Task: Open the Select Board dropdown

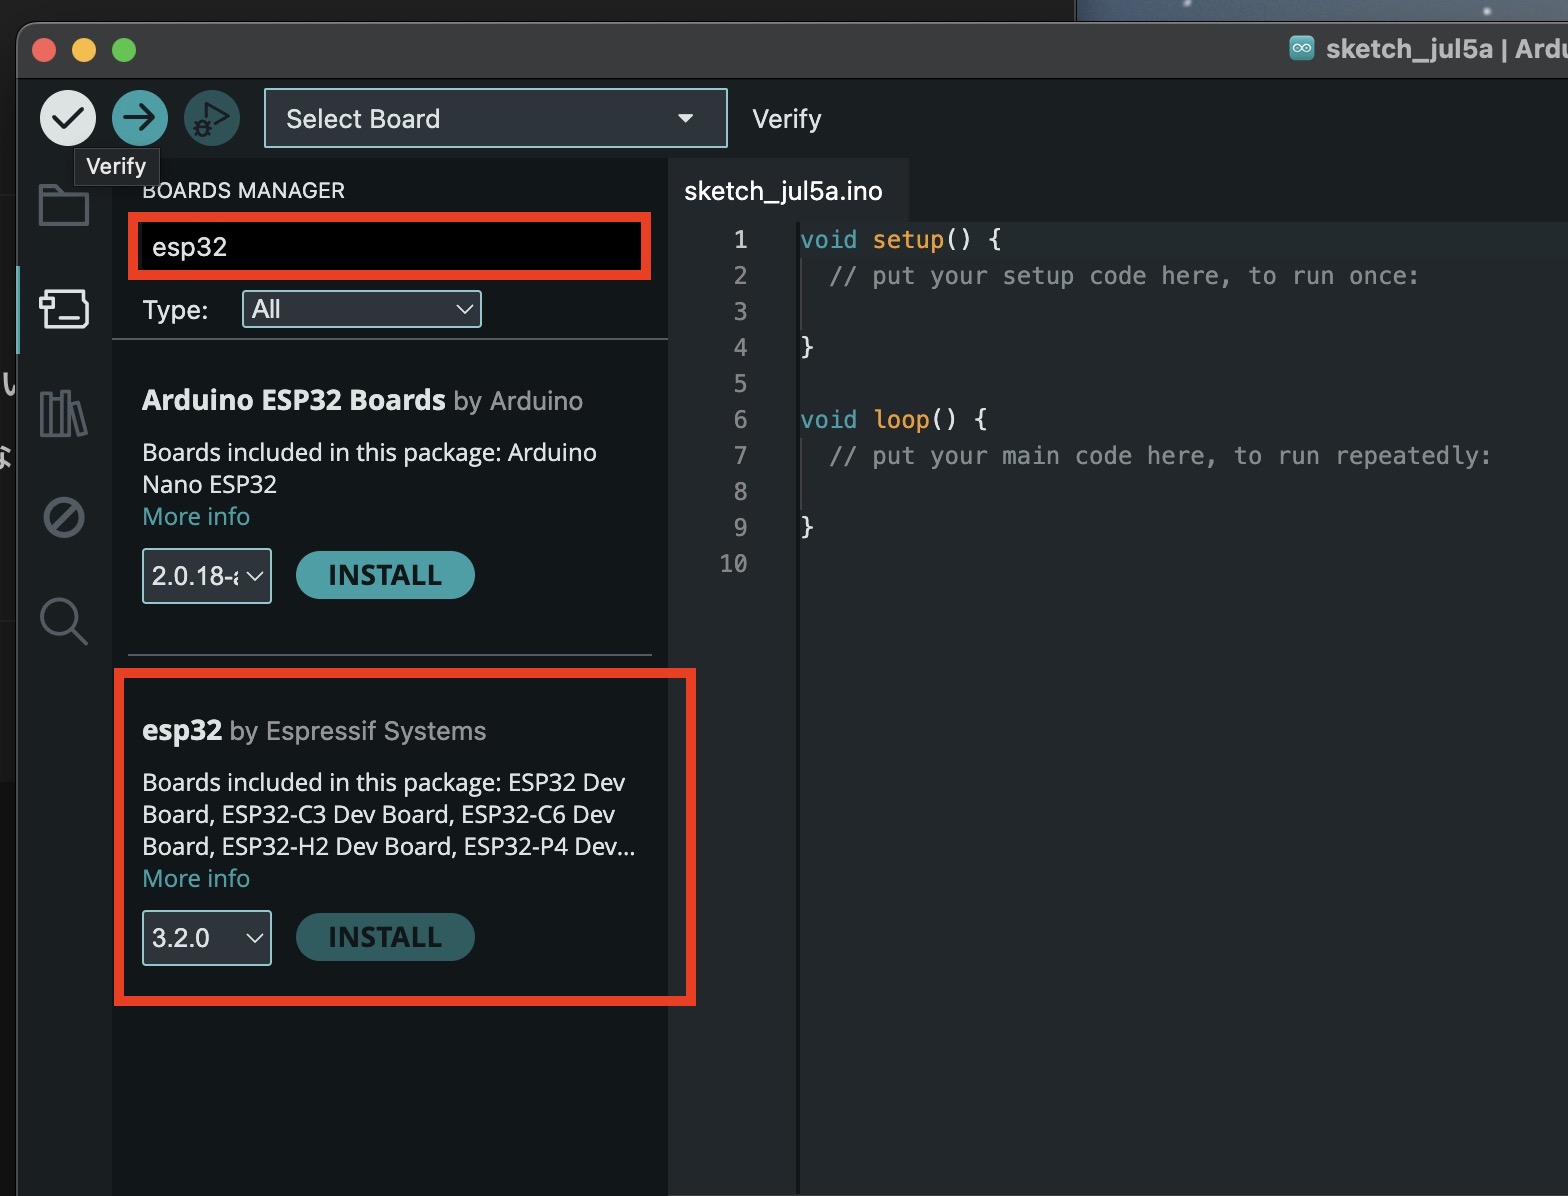Action: [x=495, y=118]
